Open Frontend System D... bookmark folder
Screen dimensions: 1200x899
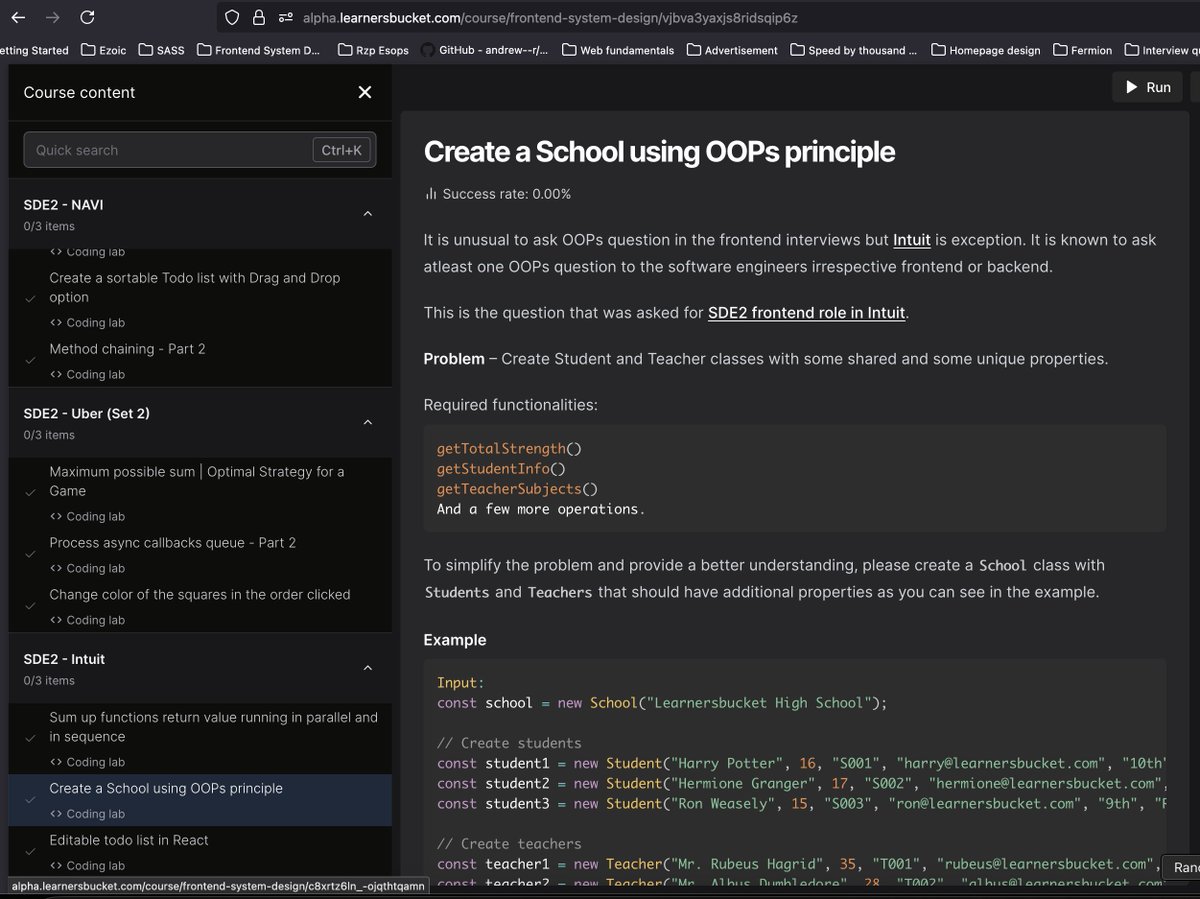pos(259,50)
